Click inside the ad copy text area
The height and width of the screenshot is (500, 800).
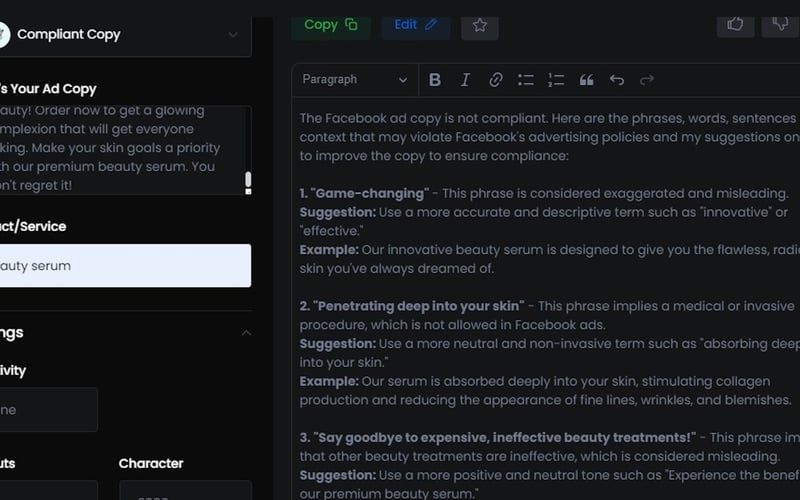120,150
